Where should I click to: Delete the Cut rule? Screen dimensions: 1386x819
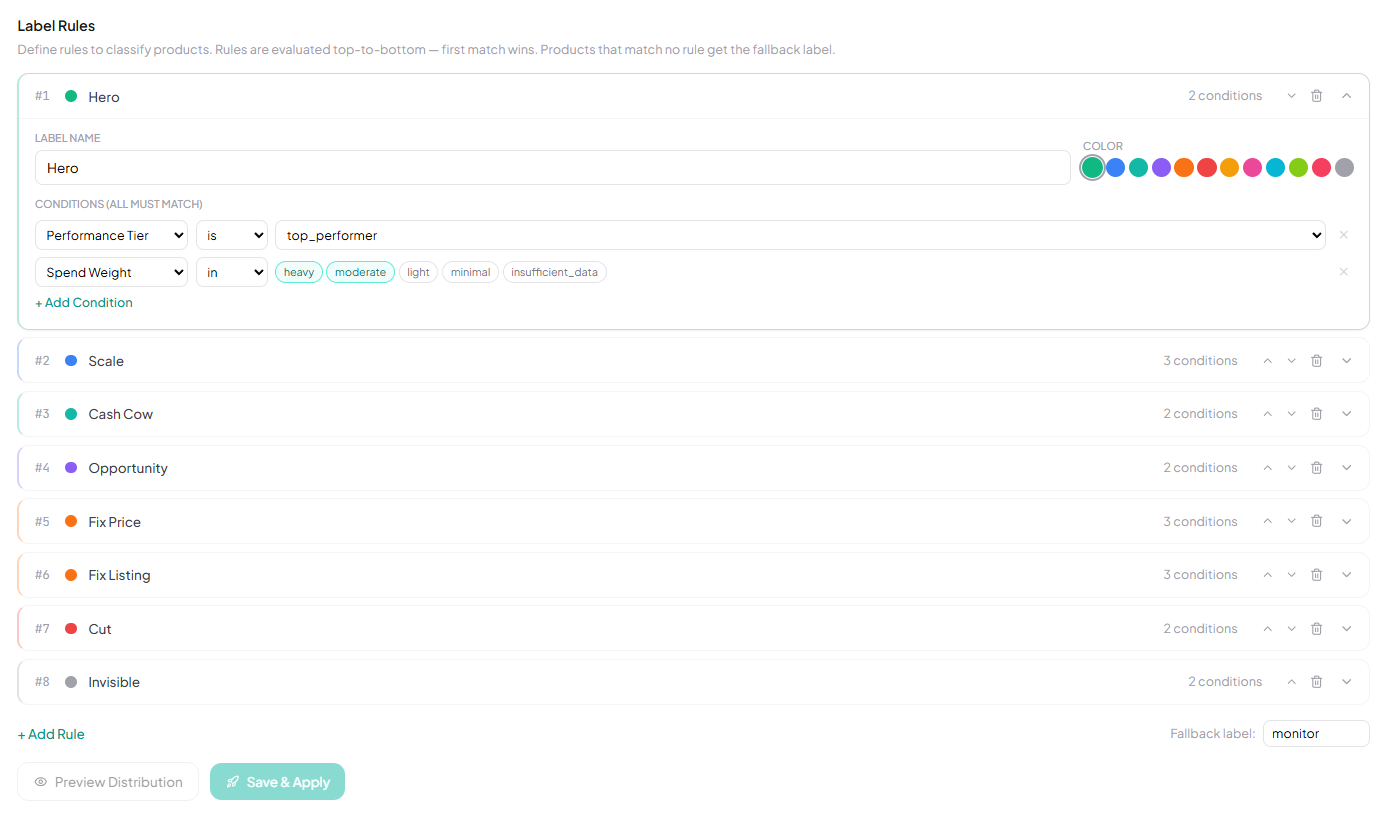click(1316, 628)
